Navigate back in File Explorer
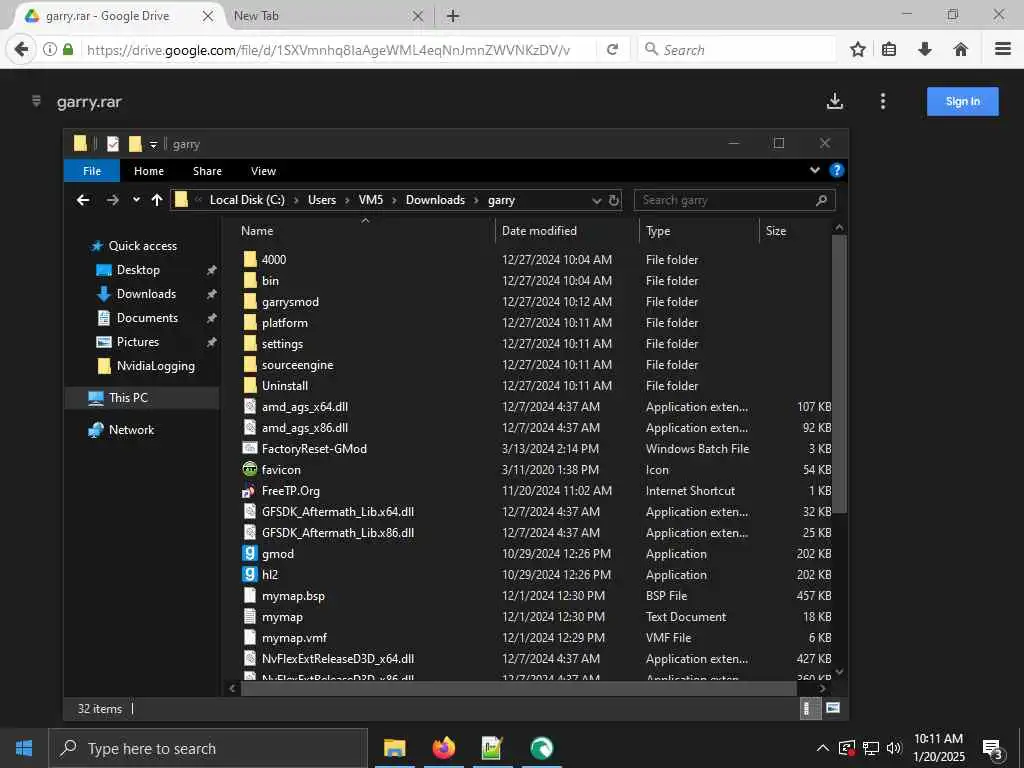The height and width of the screenshot is (768, 1024). pos(83,200)
